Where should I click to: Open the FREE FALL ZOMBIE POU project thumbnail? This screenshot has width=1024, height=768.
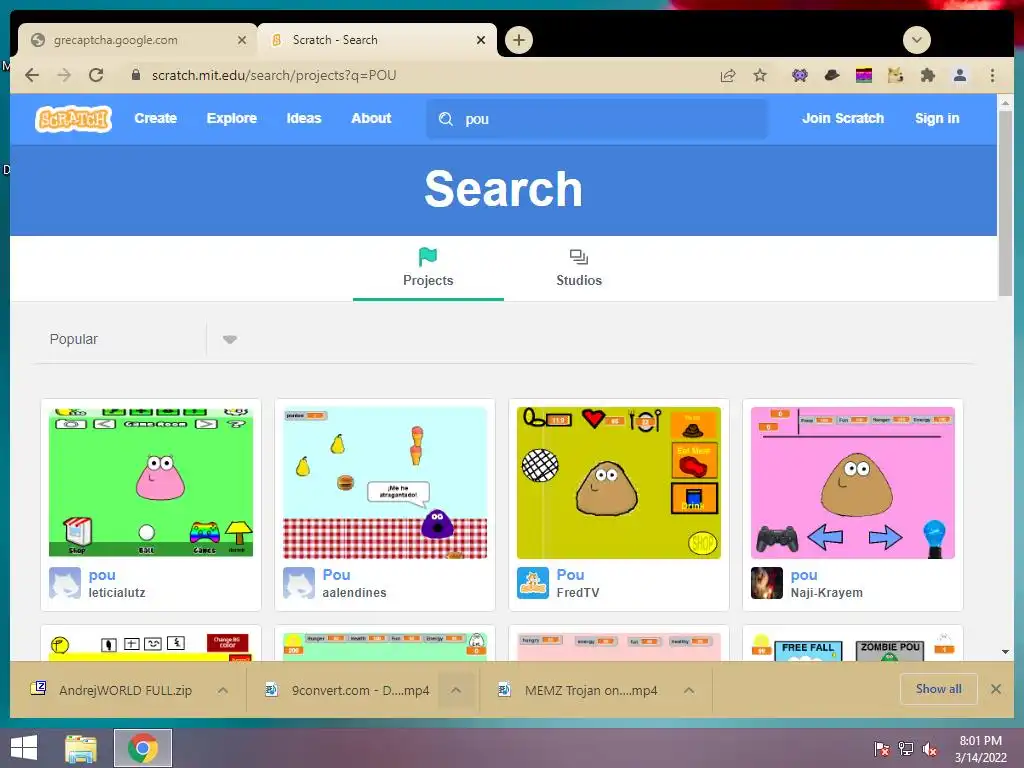tap(852, 647)
